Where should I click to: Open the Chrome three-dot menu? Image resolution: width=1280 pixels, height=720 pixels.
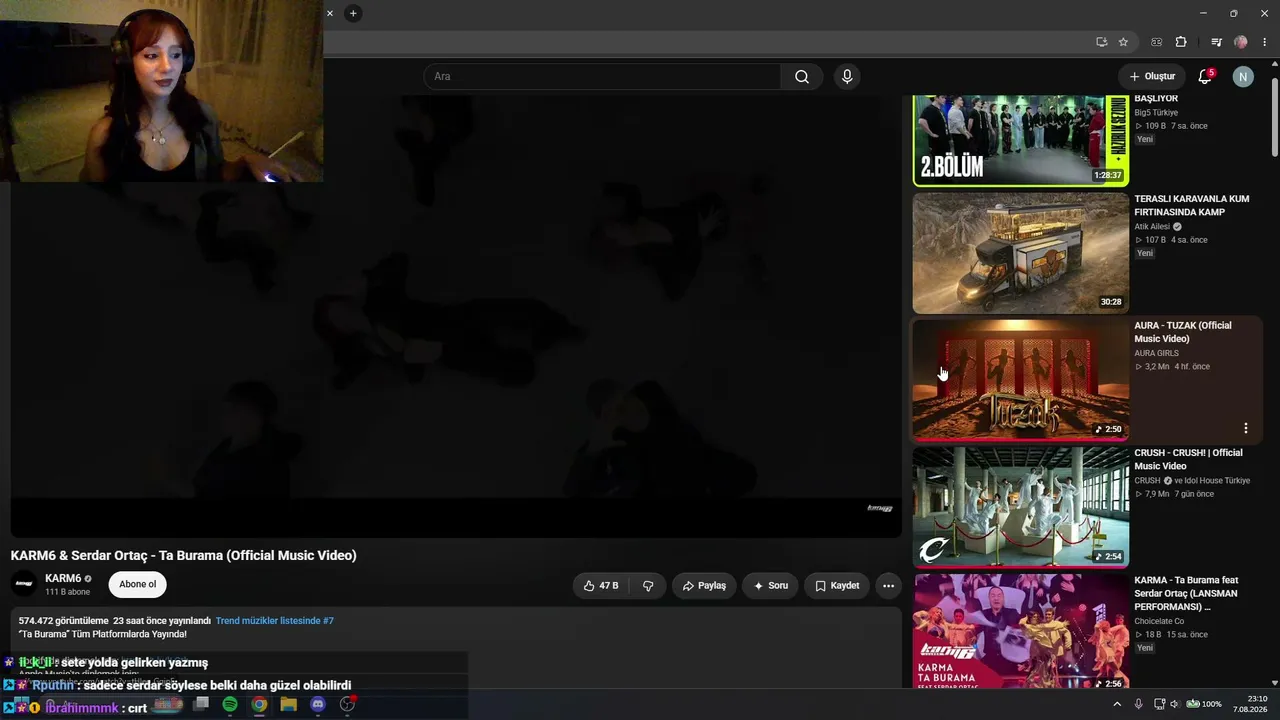pyautogui.click(x=1265, y=42)
